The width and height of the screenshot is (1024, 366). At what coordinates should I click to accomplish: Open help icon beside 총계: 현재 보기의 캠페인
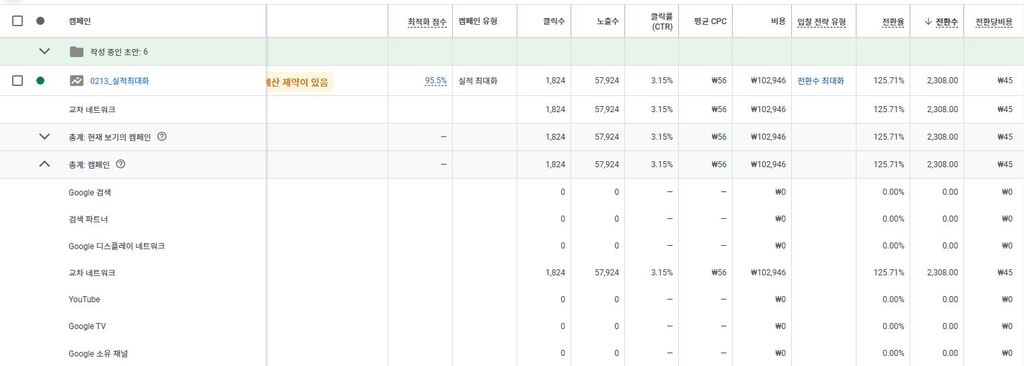click(x=162, y=137)
